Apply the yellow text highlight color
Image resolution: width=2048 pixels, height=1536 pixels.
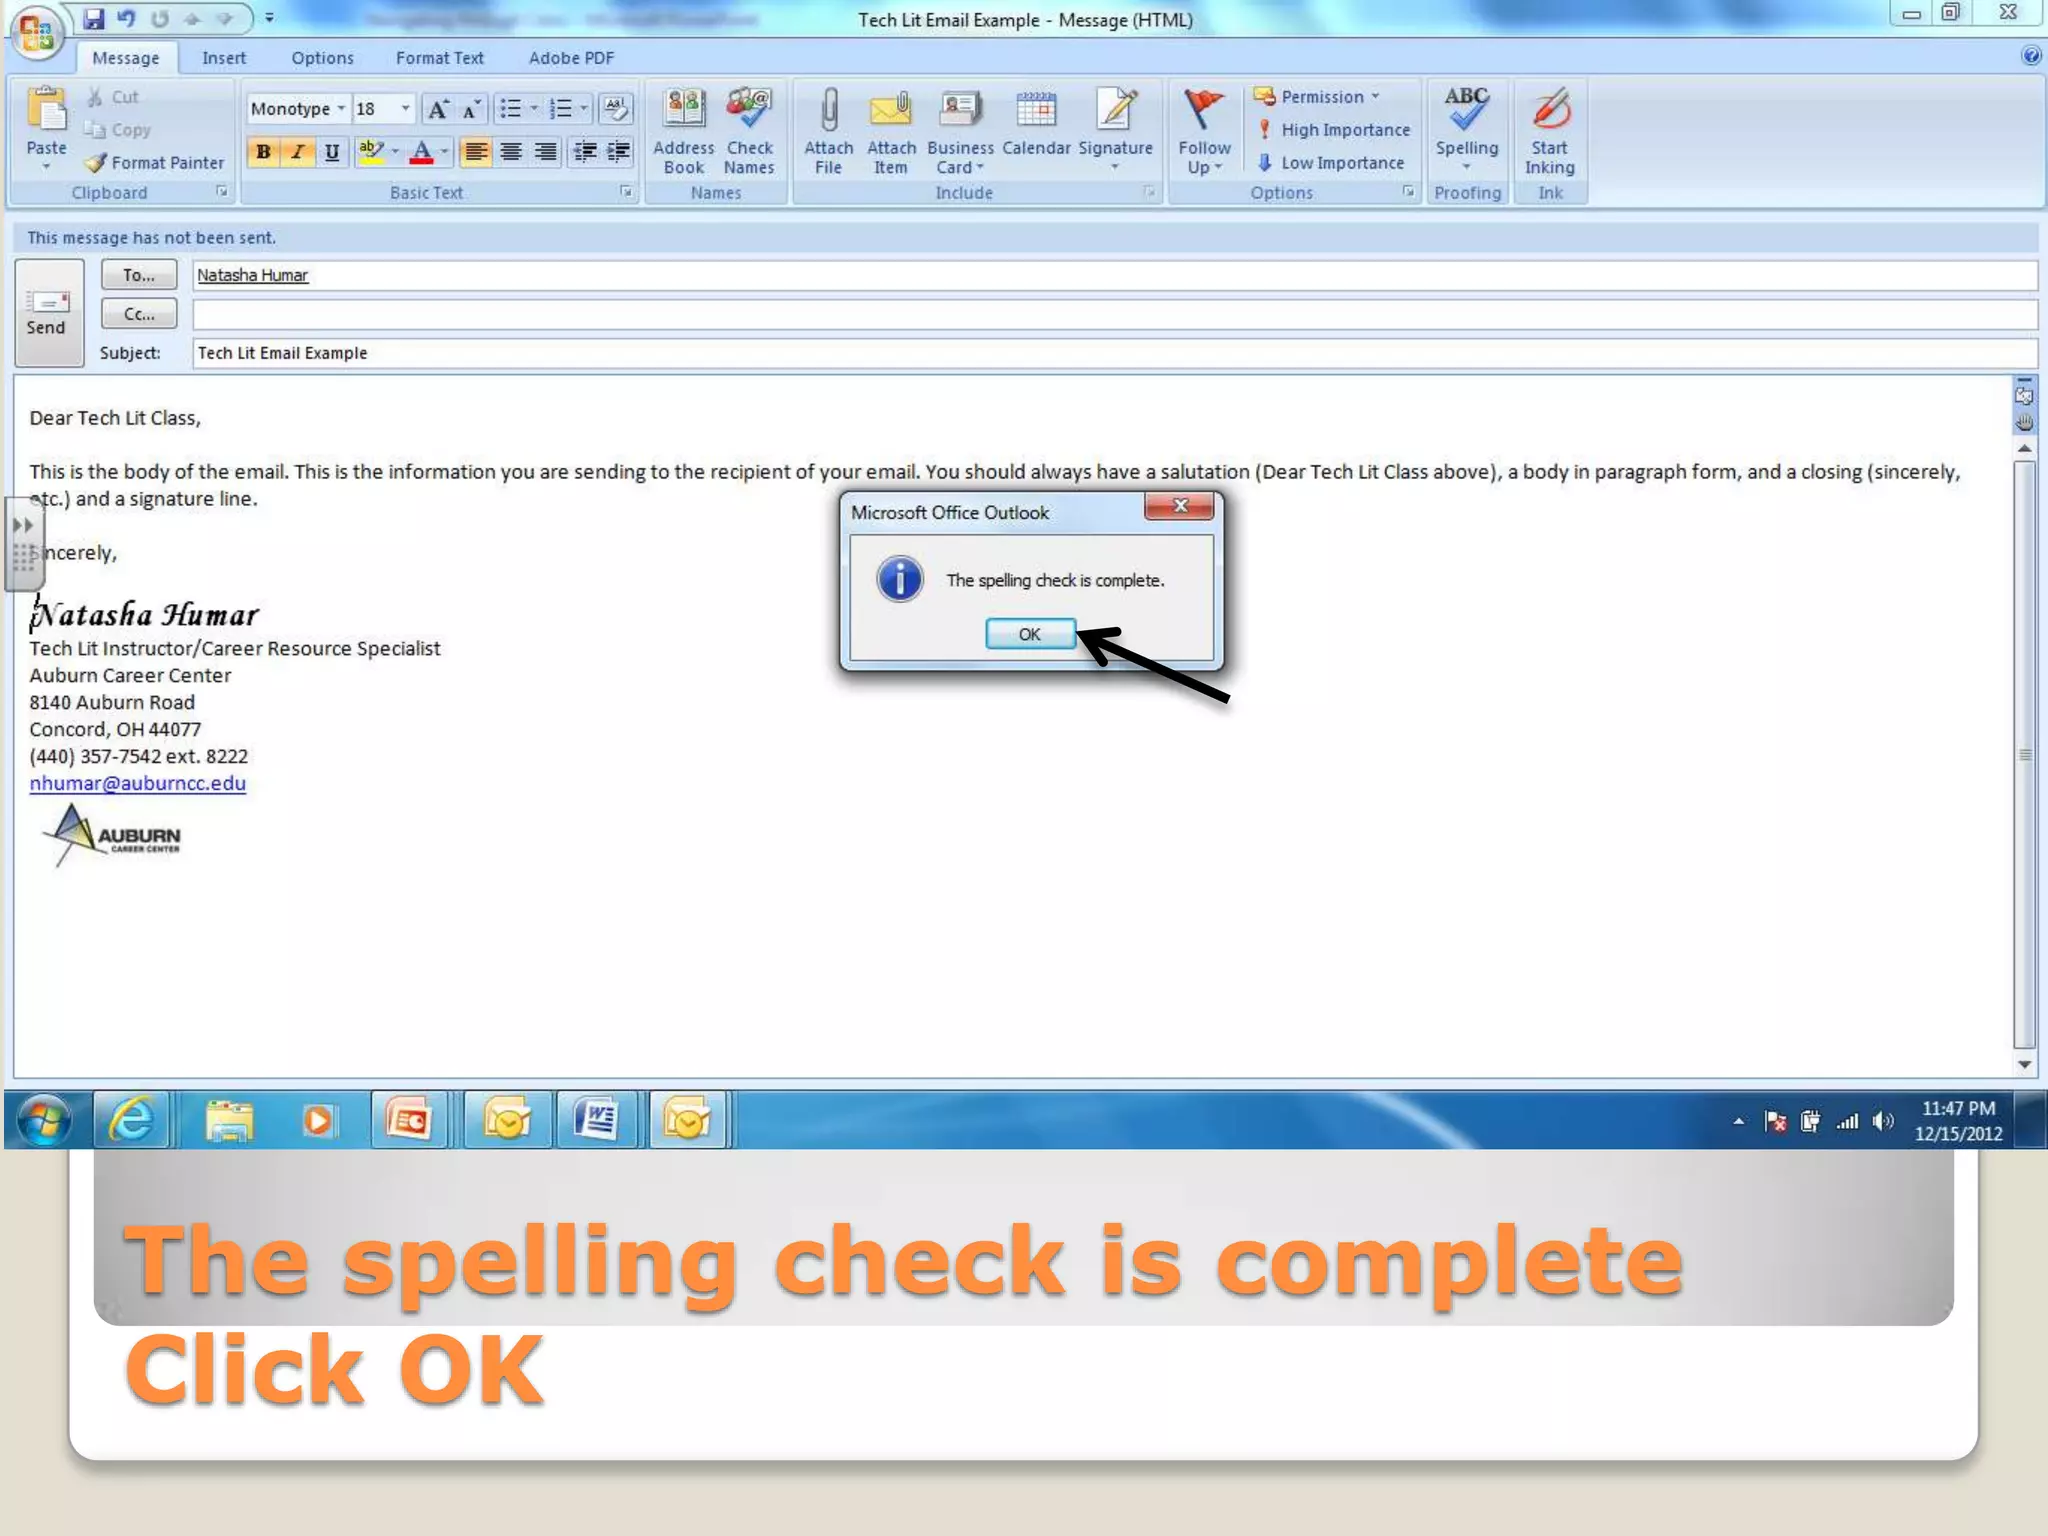click(371, 152)
